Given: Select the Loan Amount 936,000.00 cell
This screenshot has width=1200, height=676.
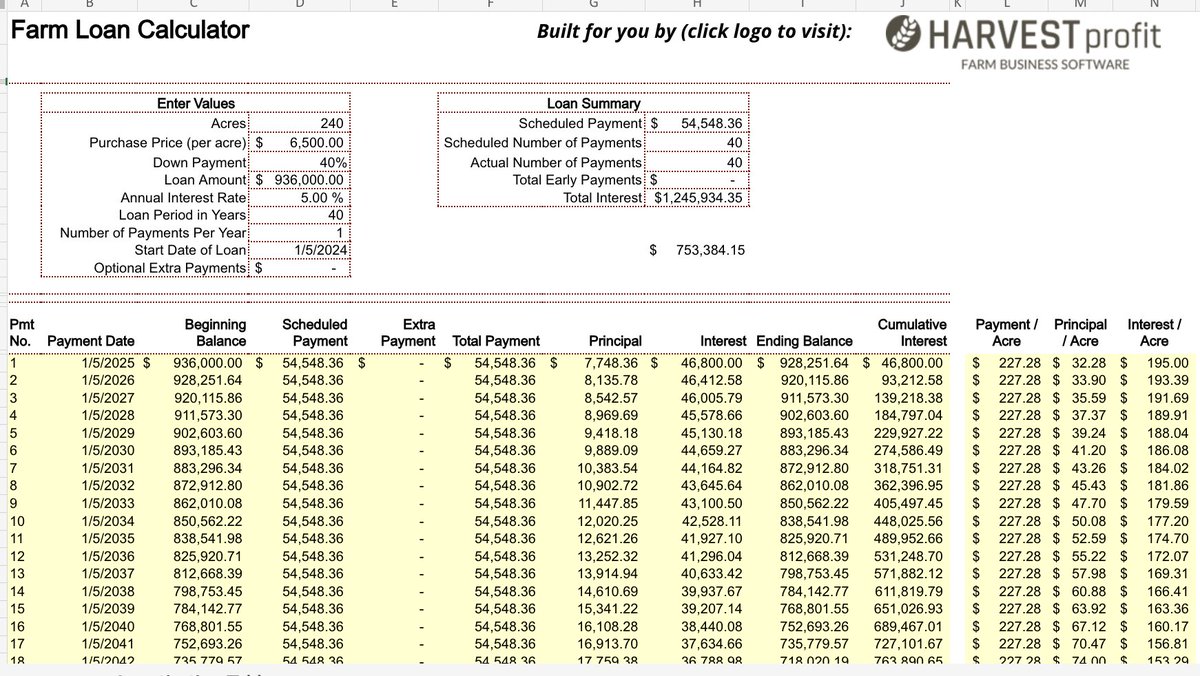Looking at the screenshot, I should point(300,180).
